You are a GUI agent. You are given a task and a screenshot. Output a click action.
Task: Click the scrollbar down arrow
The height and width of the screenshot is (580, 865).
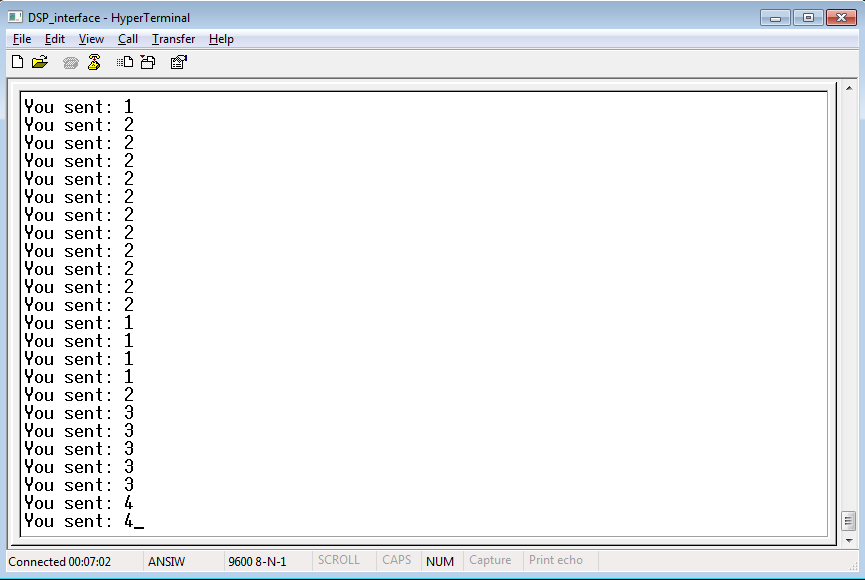(x=848, y=540)
